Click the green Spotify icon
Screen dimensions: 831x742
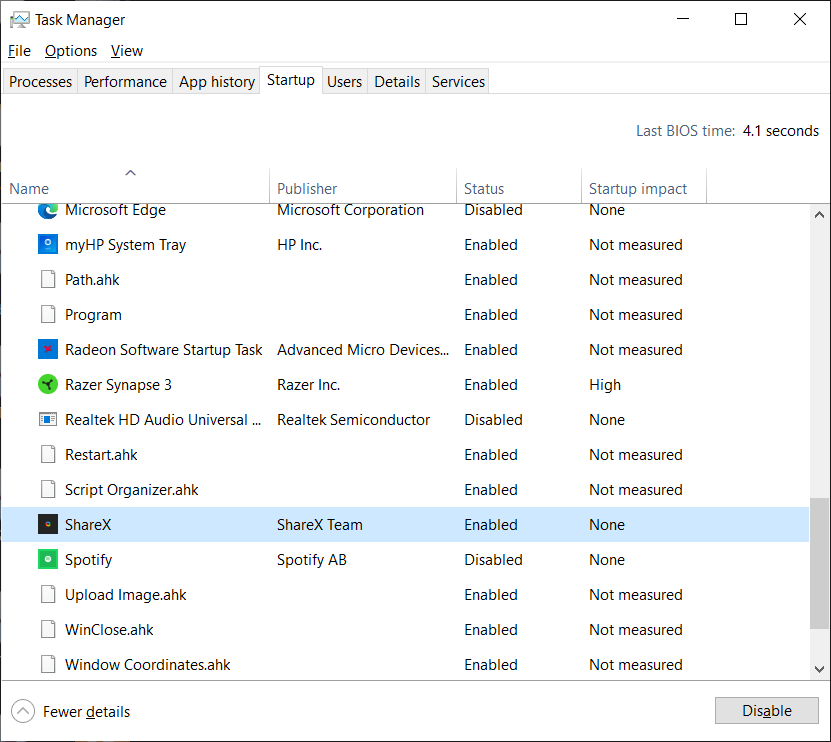(48, 560)
